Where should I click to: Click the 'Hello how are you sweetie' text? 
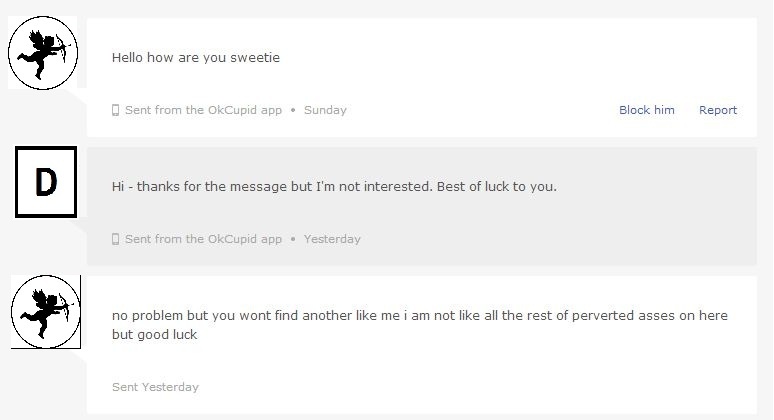(196, 58)
